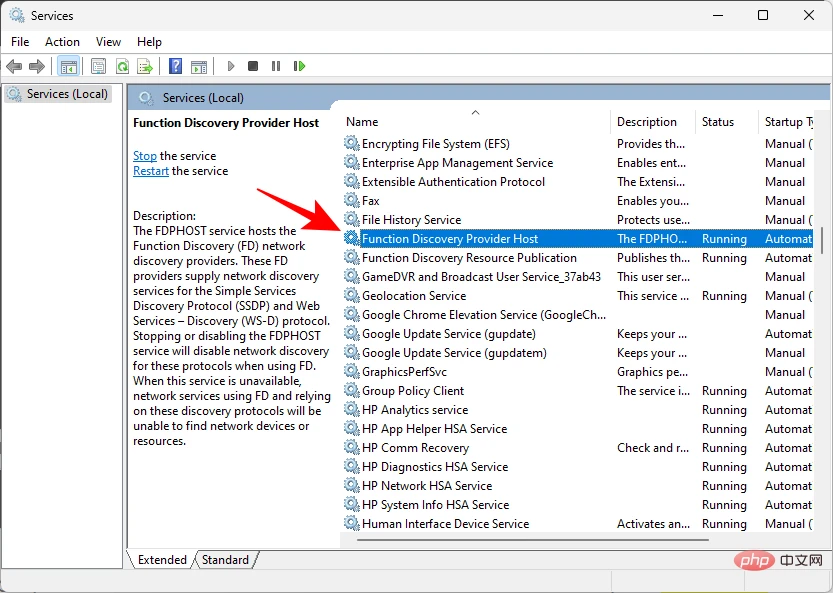Select Google Update Service (gupdate) row
Image resolution: width=833 pixels, height=593 pixels.
click(577, 334)
